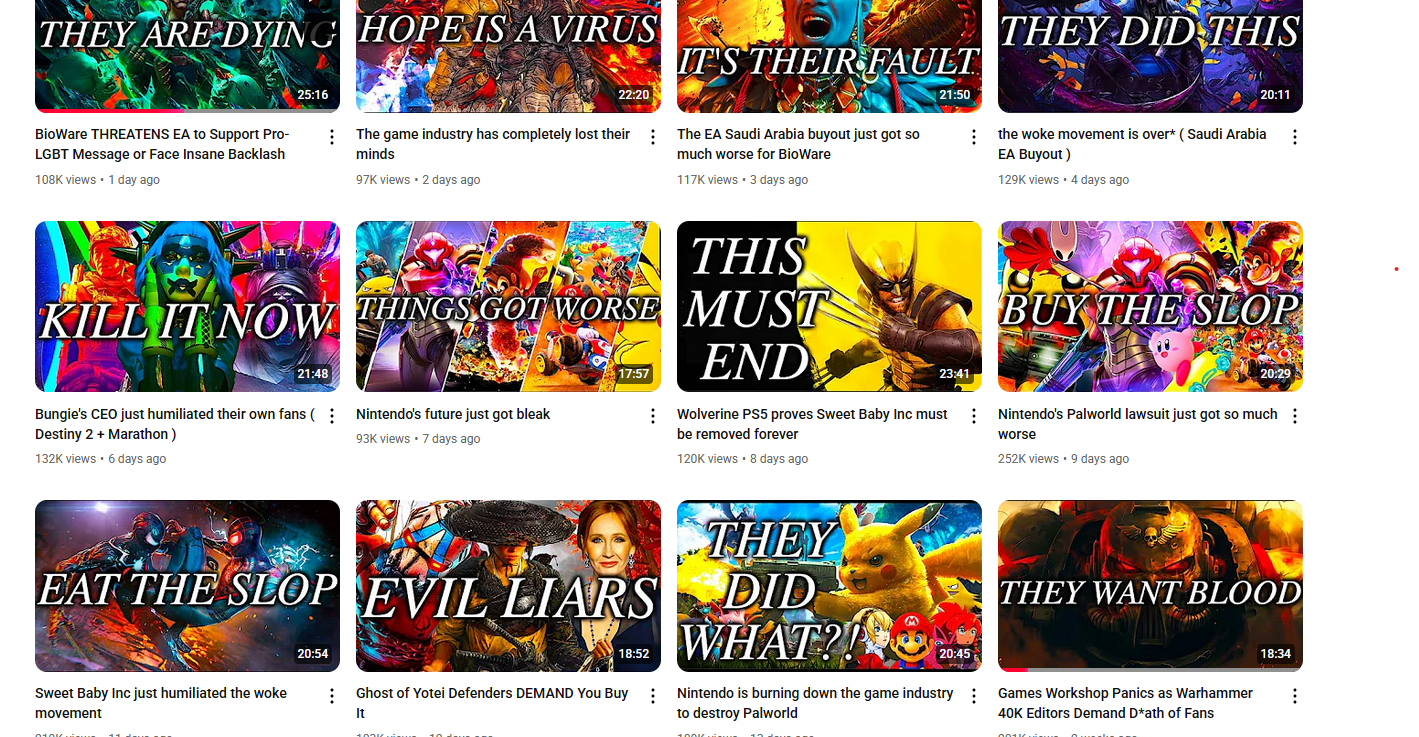Open options for Games Workshop Panics video
The height and width of the screenshot is (737, 1419).
point(1295,695)
